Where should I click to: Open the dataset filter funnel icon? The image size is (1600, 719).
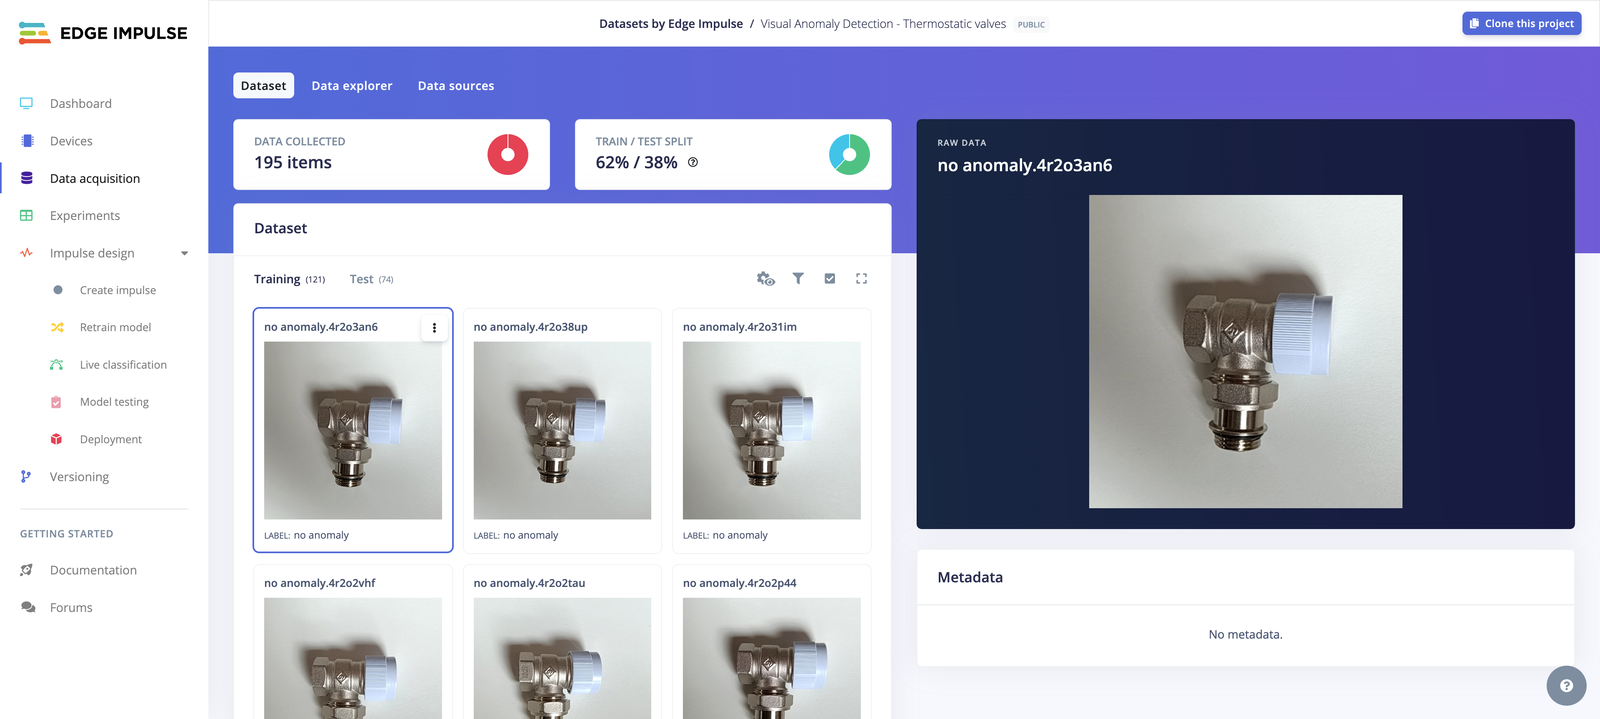tap(798, 279)
